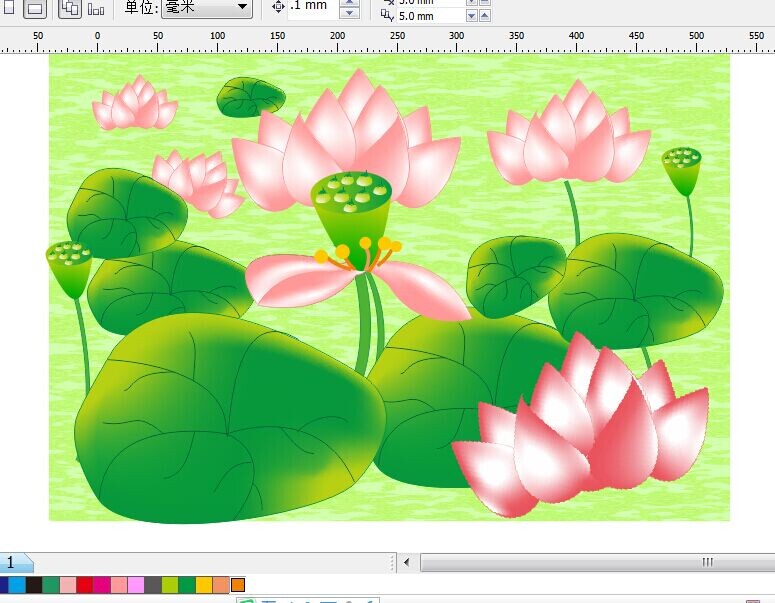Select landscape page orientation icon
775x603 pixels.
coord(34,9)
